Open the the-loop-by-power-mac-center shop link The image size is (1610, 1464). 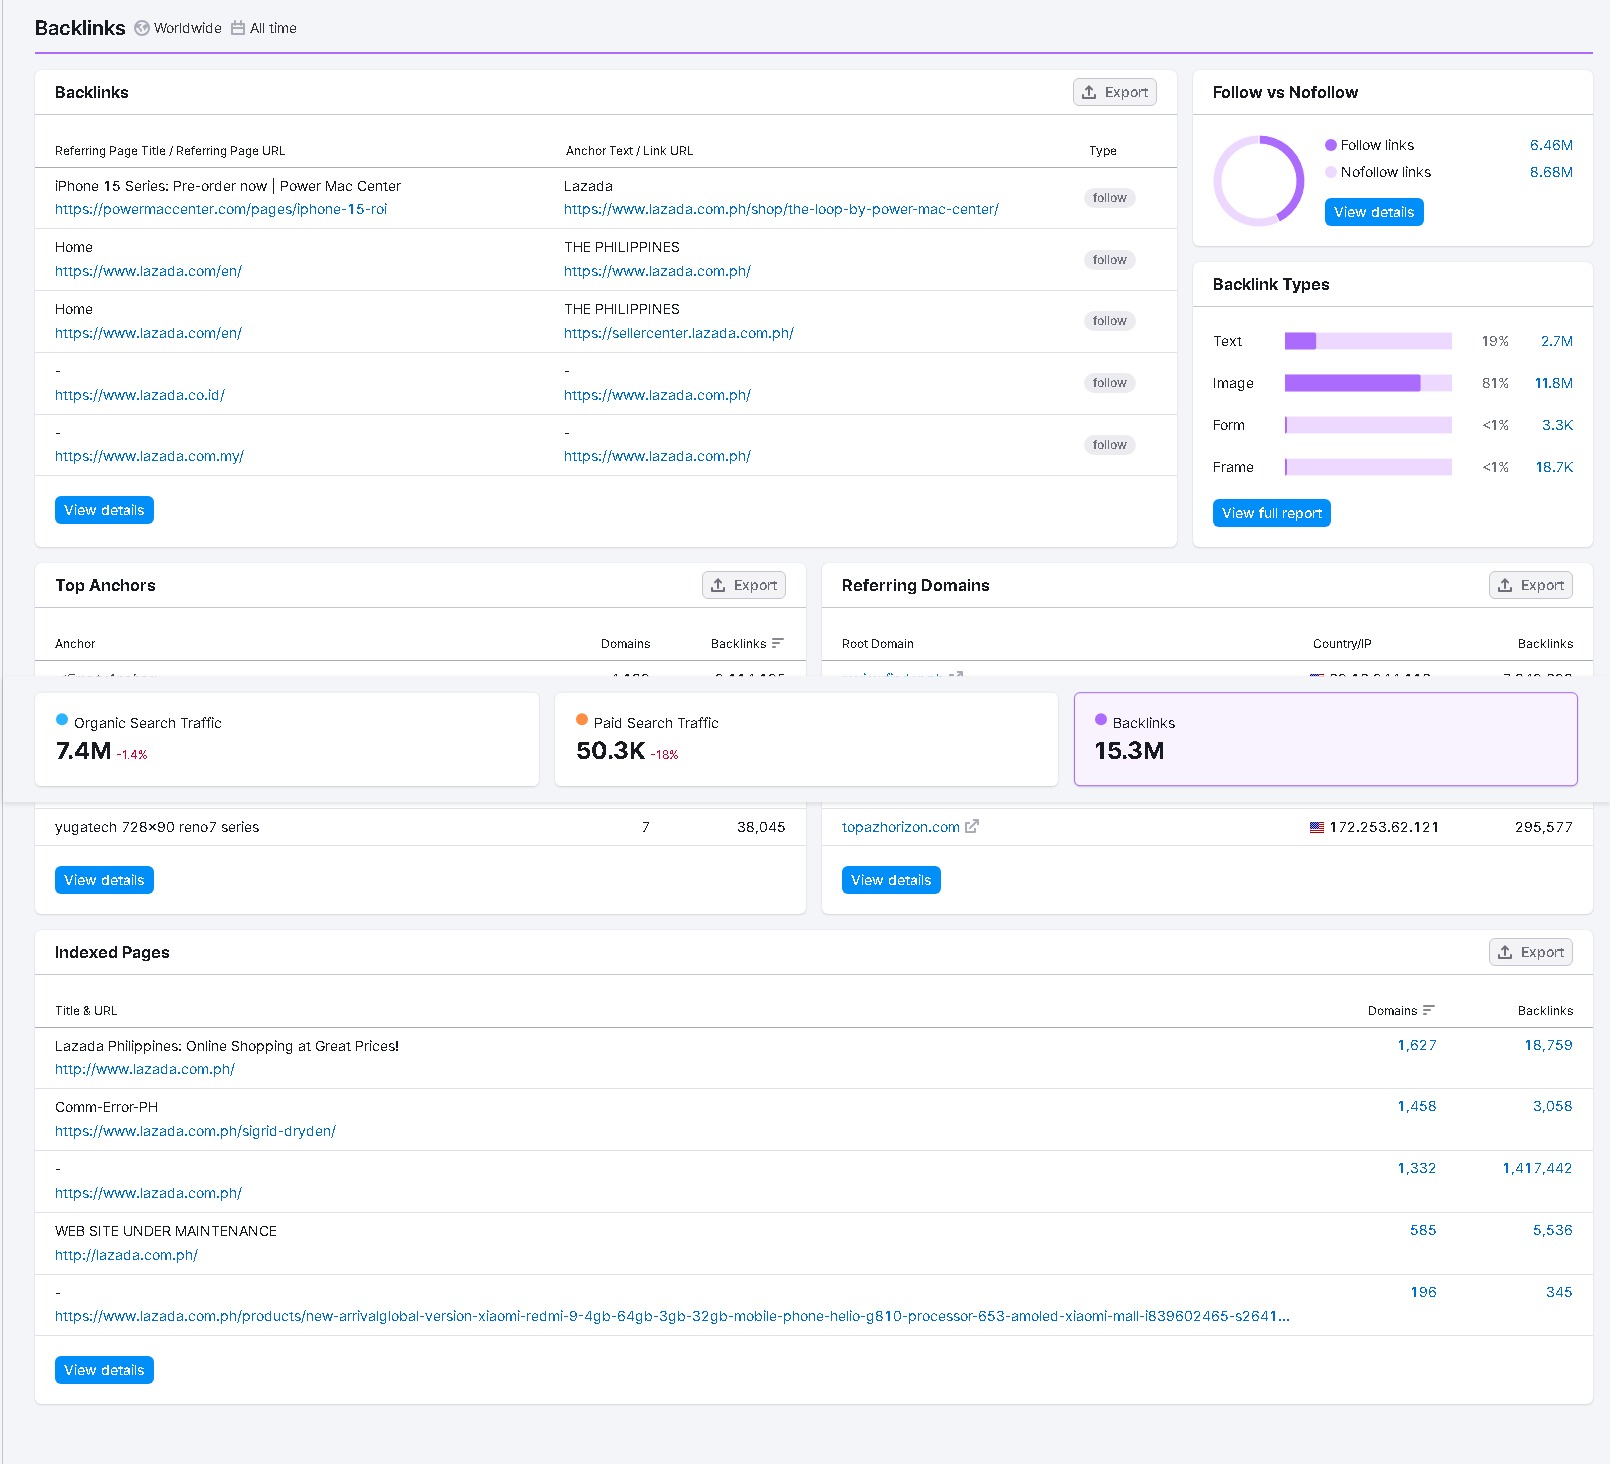pyautogui.click(x=781, y=209)
